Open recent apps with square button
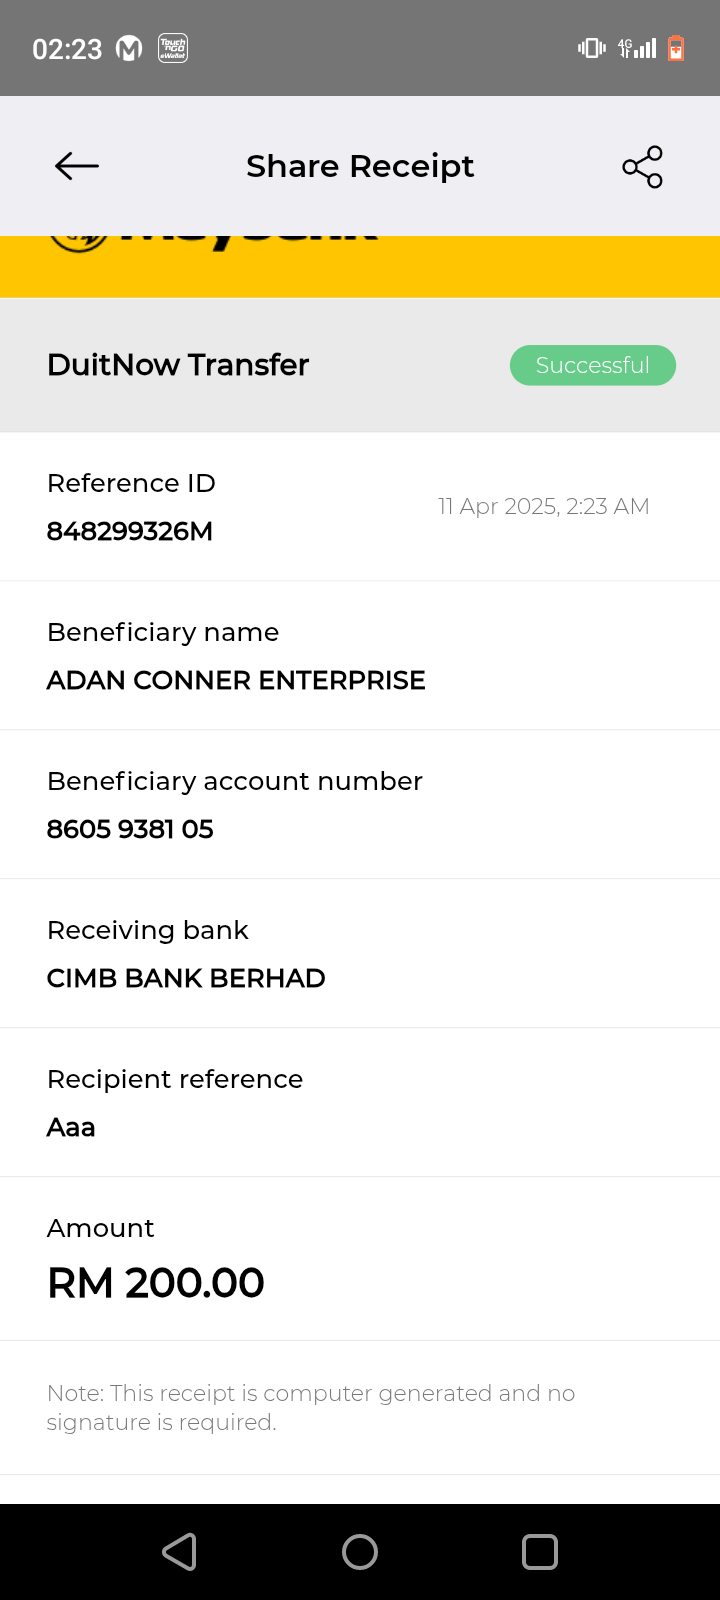The width and height of the screenshot is (720, 1600). coord(540,1552)
